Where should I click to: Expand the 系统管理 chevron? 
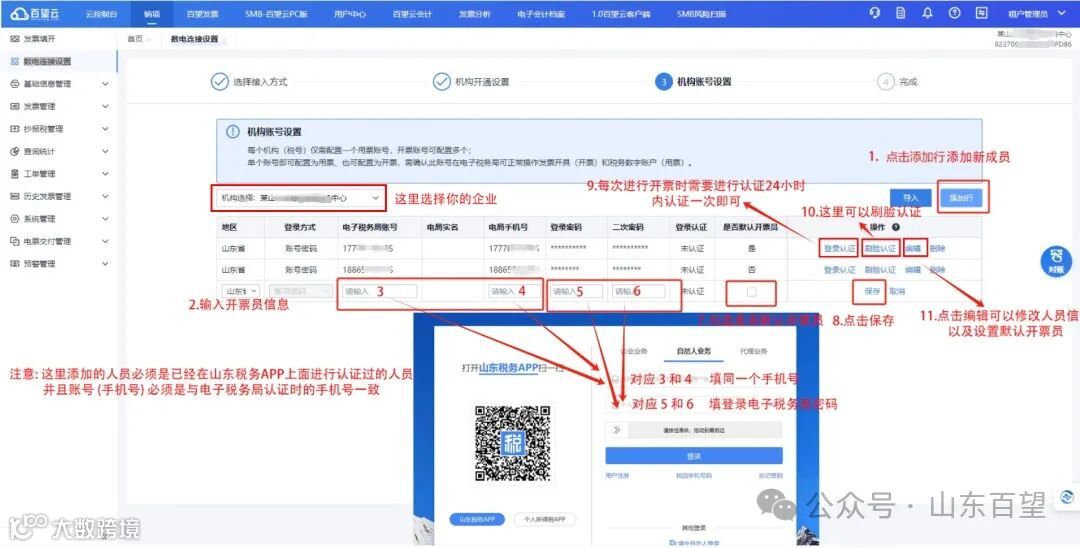105,219
